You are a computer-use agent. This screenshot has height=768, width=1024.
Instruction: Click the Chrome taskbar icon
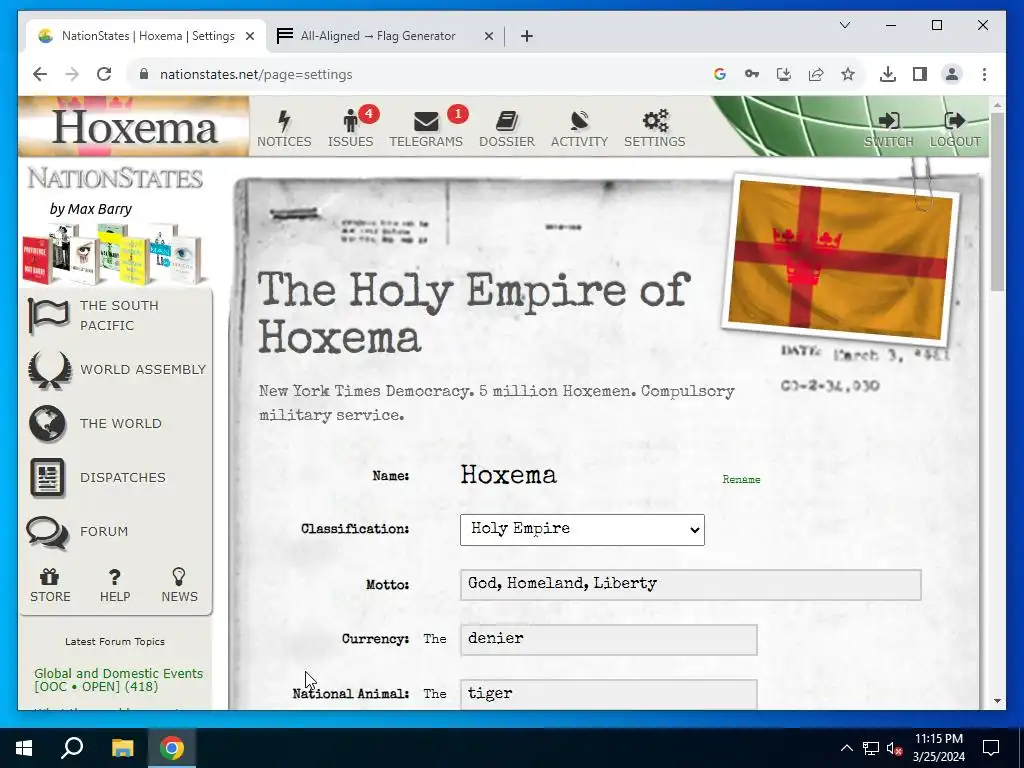point(172,748)
